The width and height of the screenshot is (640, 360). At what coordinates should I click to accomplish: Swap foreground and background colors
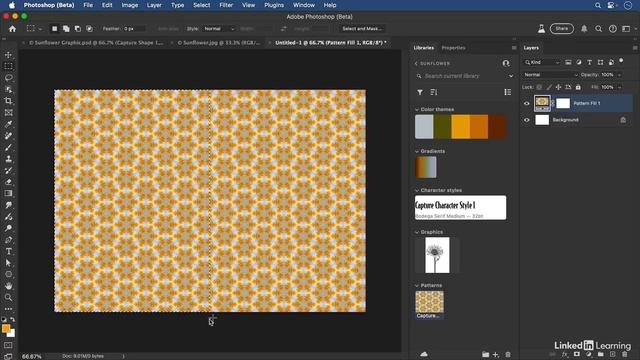[x=13, y=320]
